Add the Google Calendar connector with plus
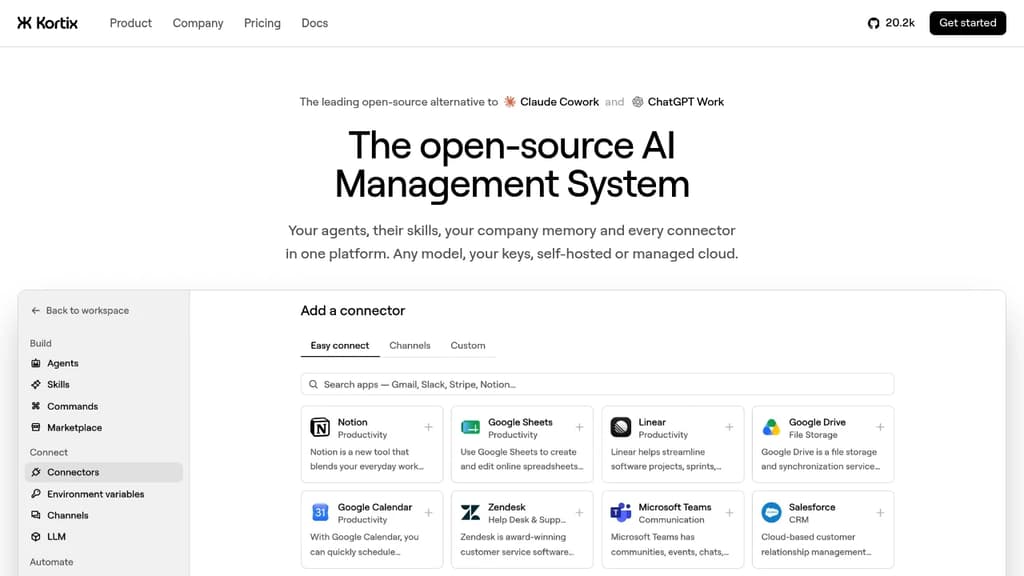The image size is (1024, 576). pyautogui.click(x=428, y=513)
